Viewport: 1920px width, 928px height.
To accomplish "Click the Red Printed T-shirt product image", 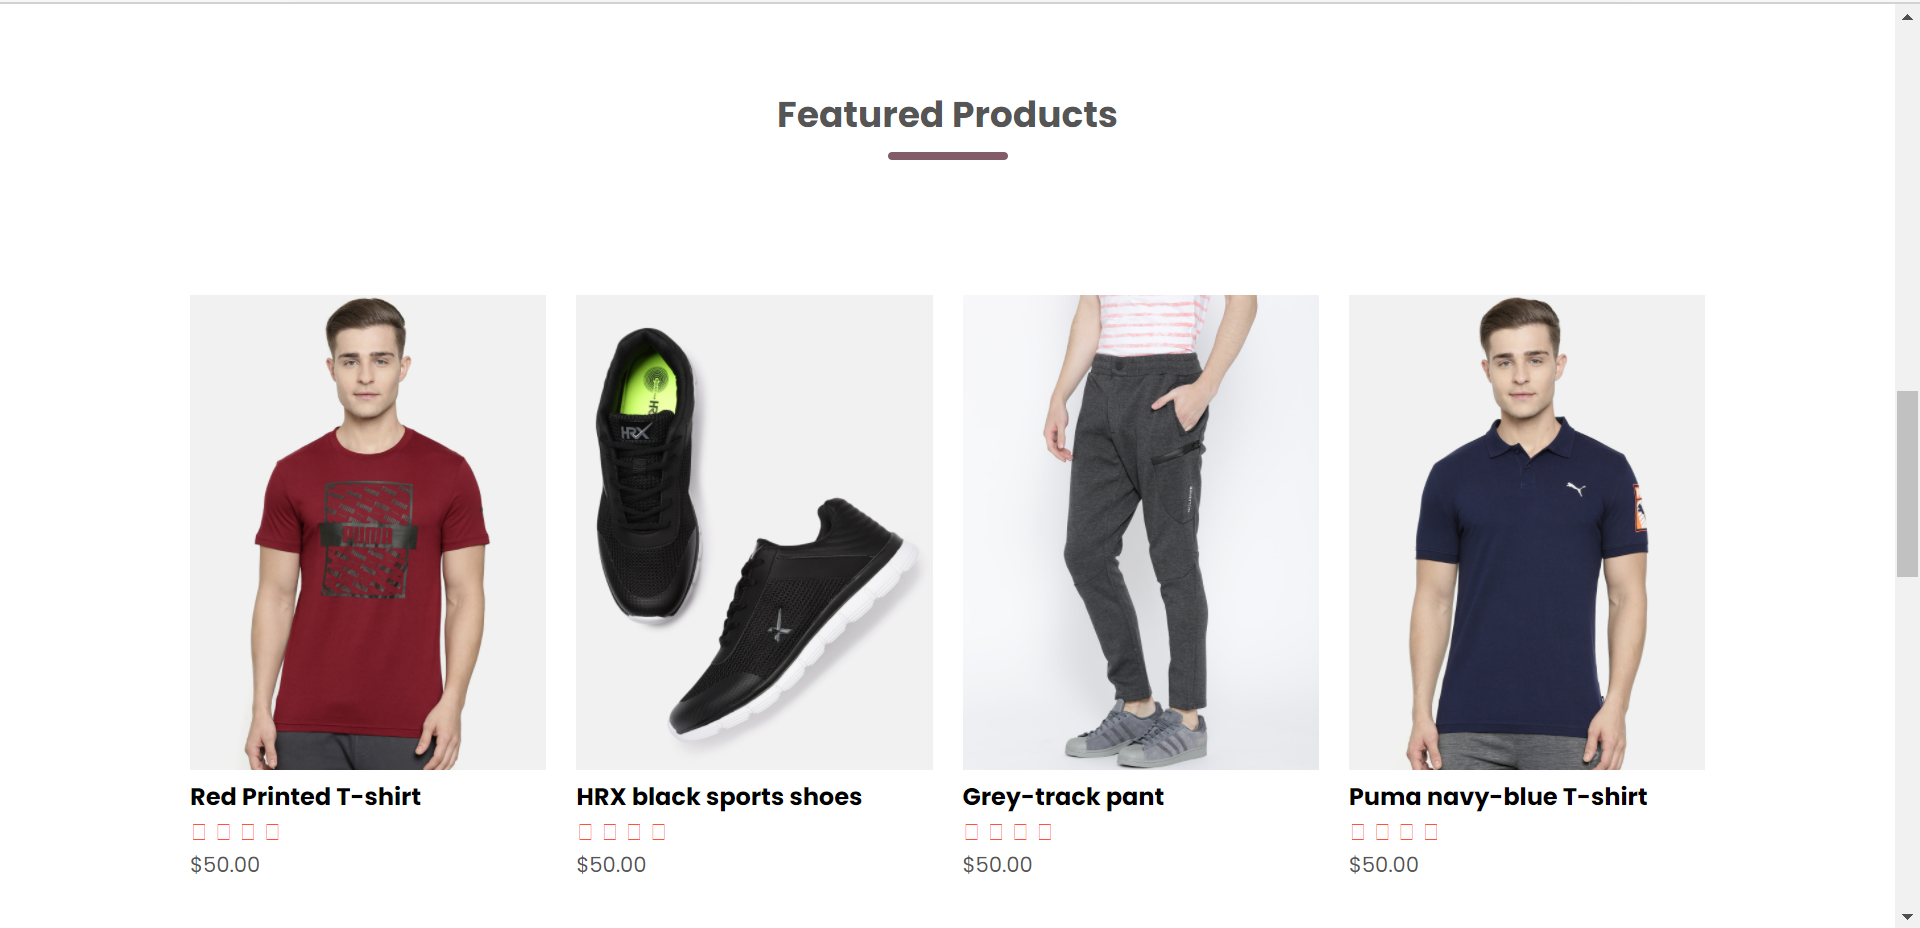I will 367,531.
